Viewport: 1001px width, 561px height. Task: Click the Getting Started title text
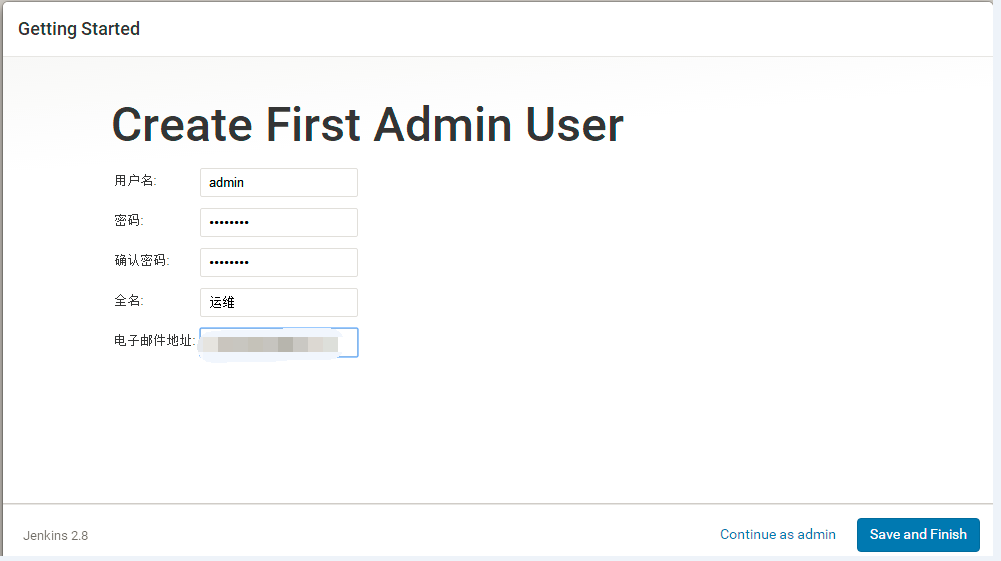pyautogui.click(x=79, y=29)
